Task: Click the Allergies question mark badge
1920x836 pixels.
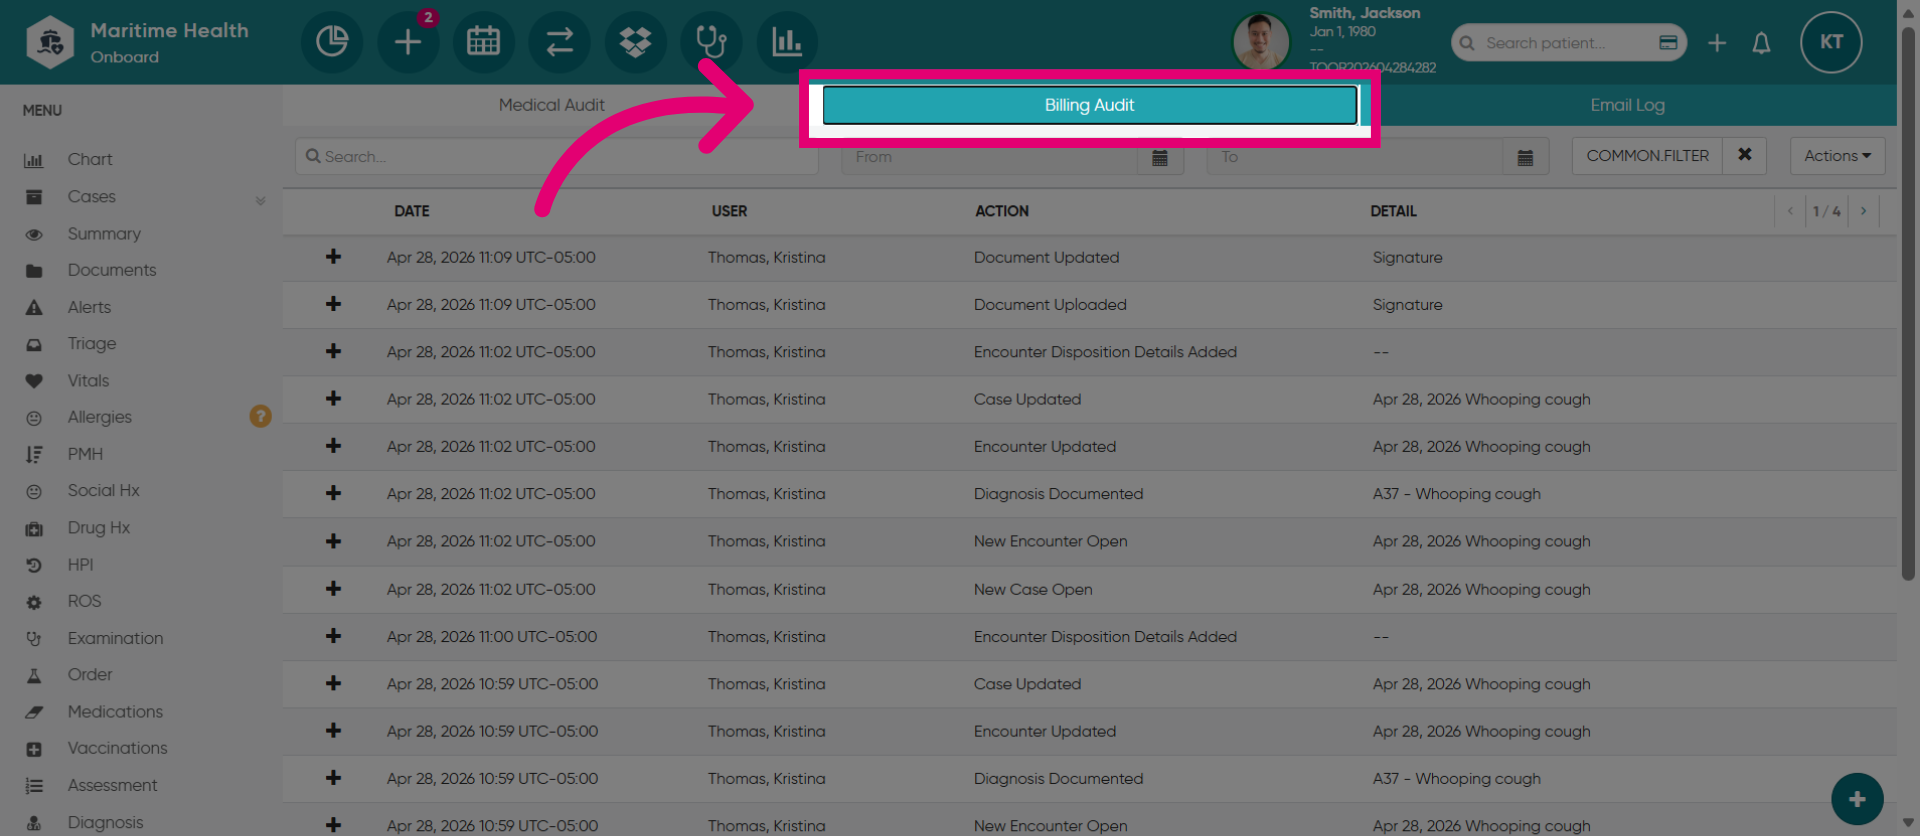Action: tap(260, 416)
